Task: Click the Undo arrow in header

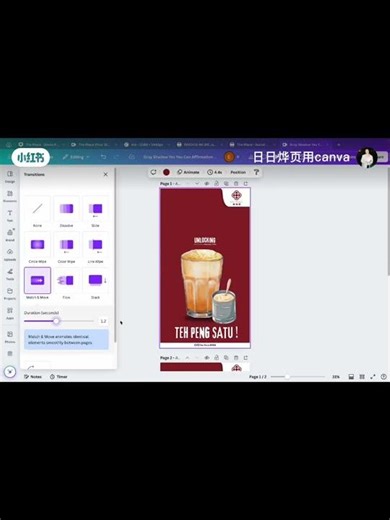Action: click(x=103, y=157)
